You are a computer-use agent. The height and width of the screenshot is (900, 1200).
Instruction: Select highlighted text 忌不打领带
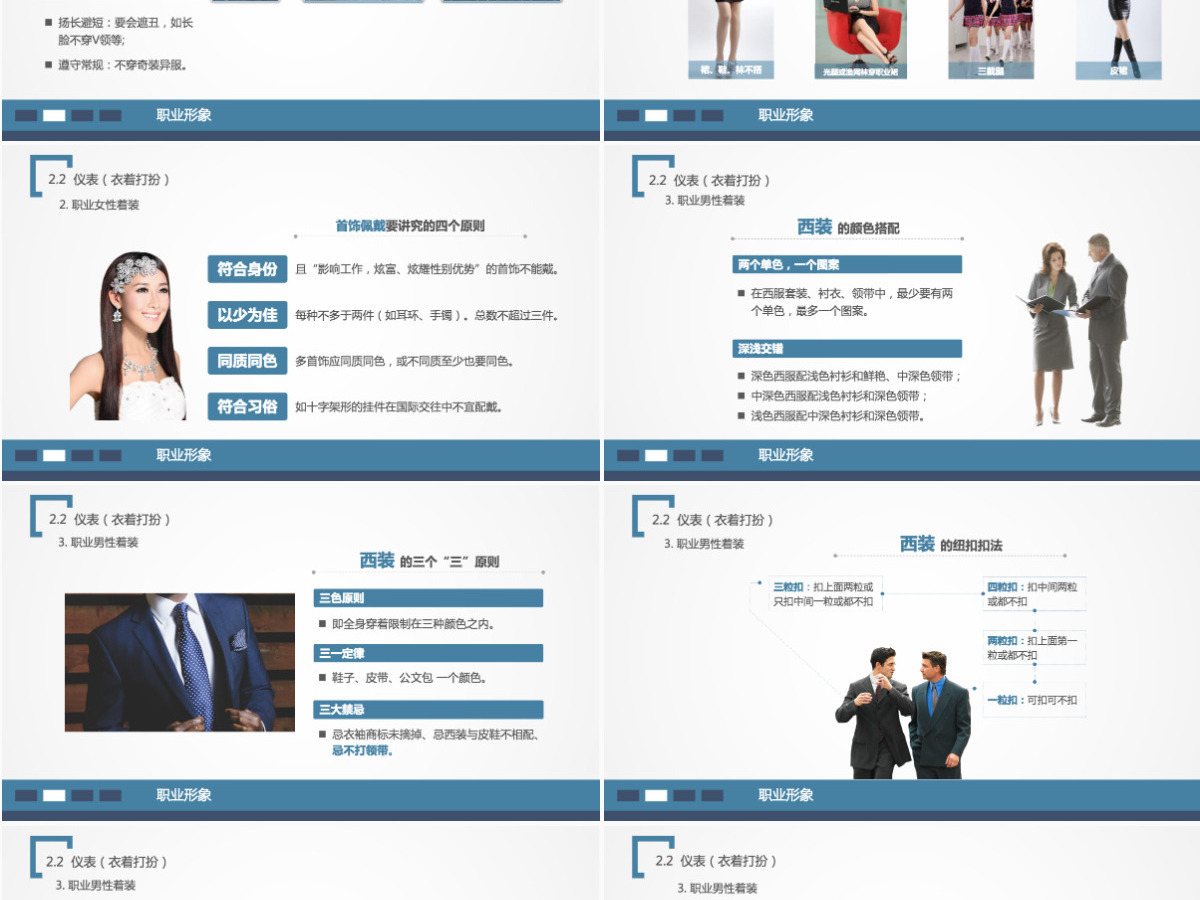[x=362, y=750]
